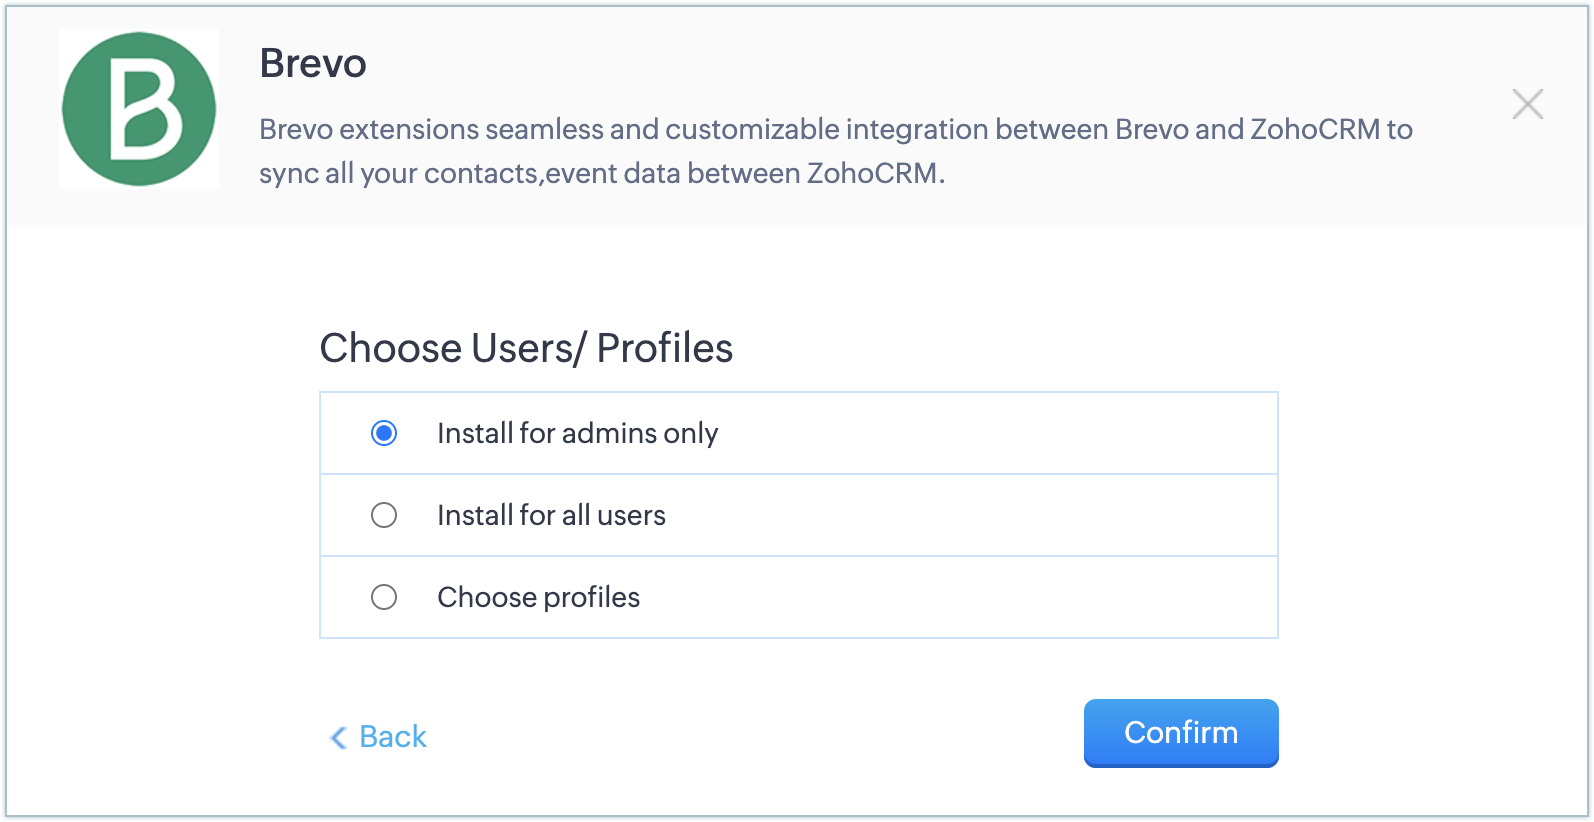Viewport: 1594px width, 822px height.
Task: Close the Brevo installation dialog
Action: tap(1527, 104)
